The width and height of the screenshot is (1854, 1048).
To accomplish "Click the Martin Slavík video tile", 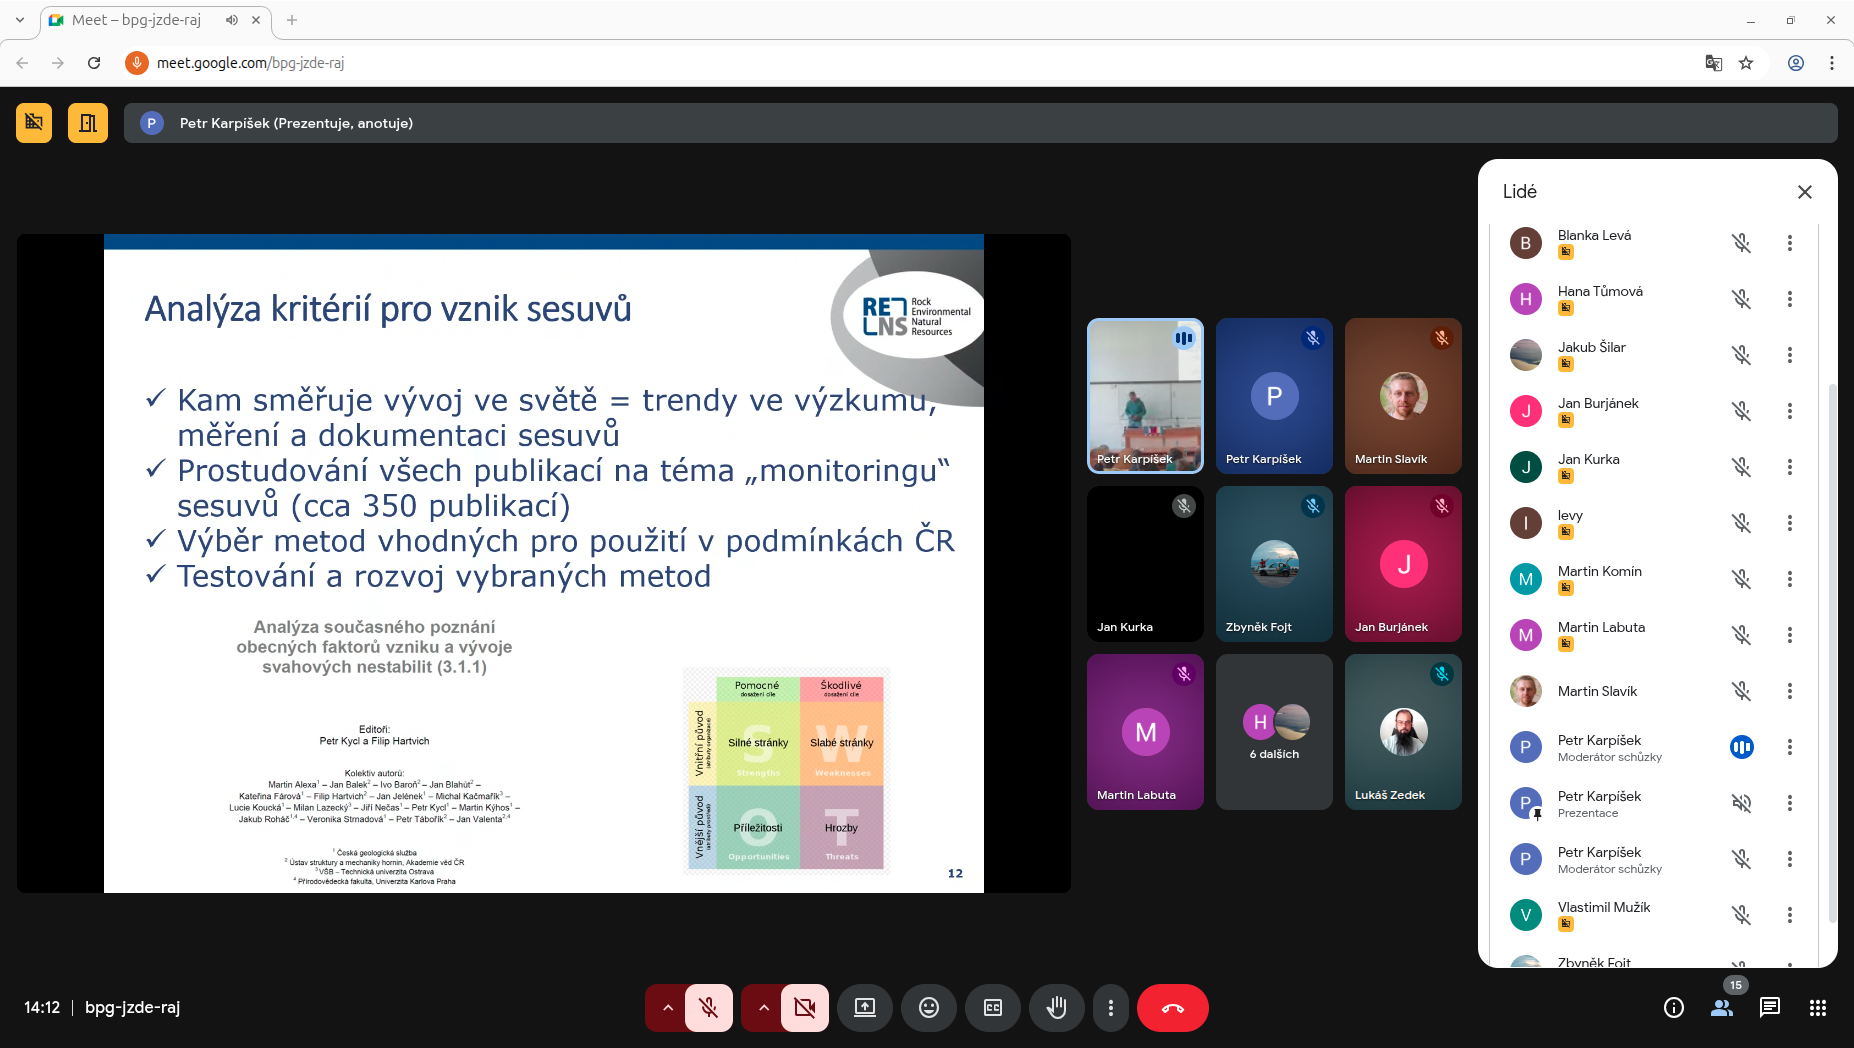I will [x=1403, y=396].
